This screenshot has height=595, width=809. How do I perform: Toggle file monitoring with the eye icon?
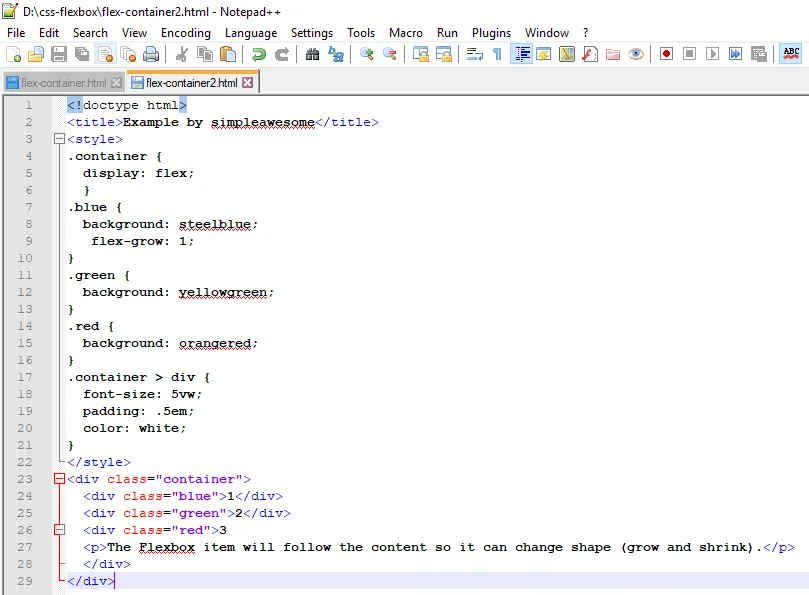[x=636, y=54]
